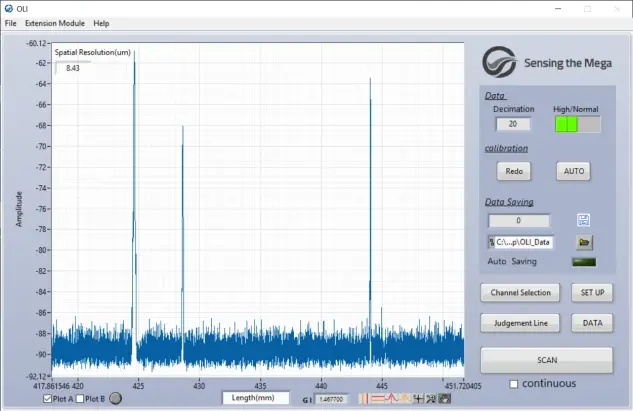This screenshot has width=633, height=411.
Task: Toggle the Auto Saving indicator
Action: click(x=583, y=262)
